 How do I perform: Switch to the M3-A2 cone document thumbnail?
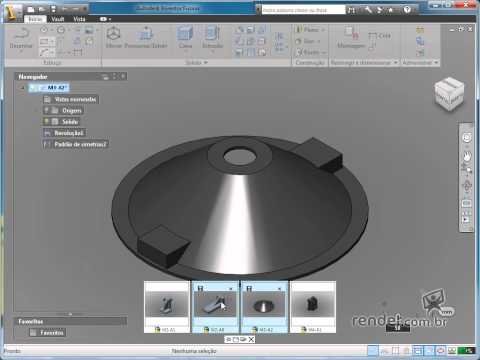point(264,307)
